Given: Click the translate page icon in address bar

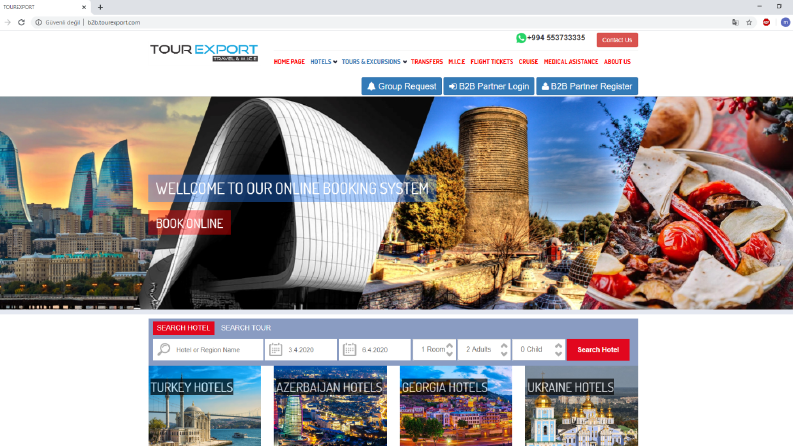Looking at the screenshot, I should coord(735,22).
